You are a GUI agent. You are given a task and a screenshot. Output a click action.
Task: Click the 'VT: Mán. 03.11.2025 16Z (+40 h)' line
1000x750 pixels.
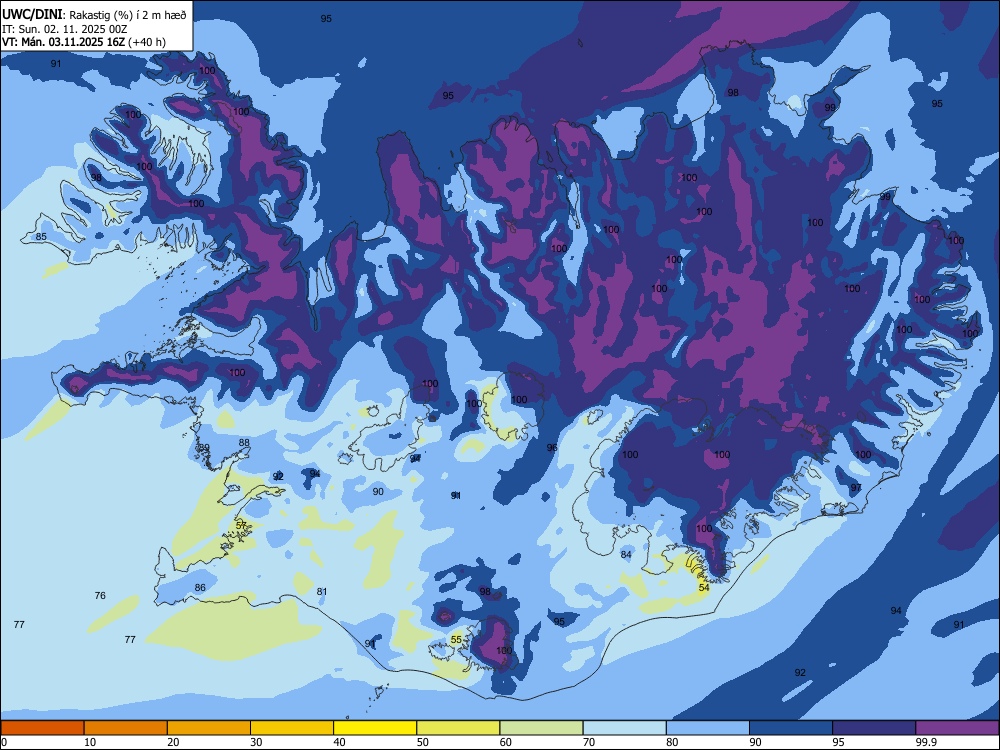[x=84, y=42]
